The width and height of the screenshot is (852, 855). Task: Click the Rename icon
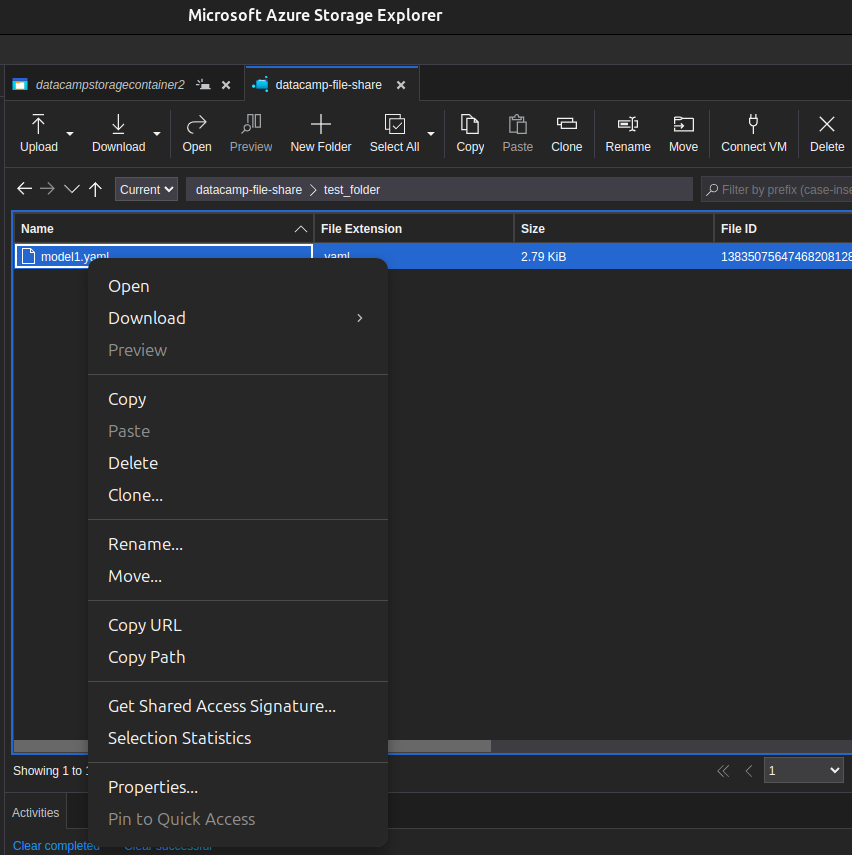click(x=628, y=133)
